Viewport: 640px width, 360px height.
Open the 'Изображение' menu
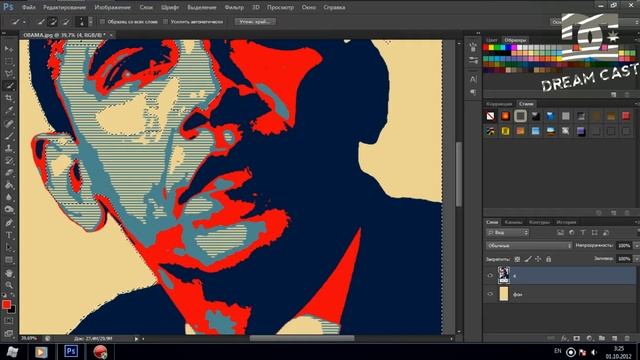pyautogui.click(x=112, y=7)
